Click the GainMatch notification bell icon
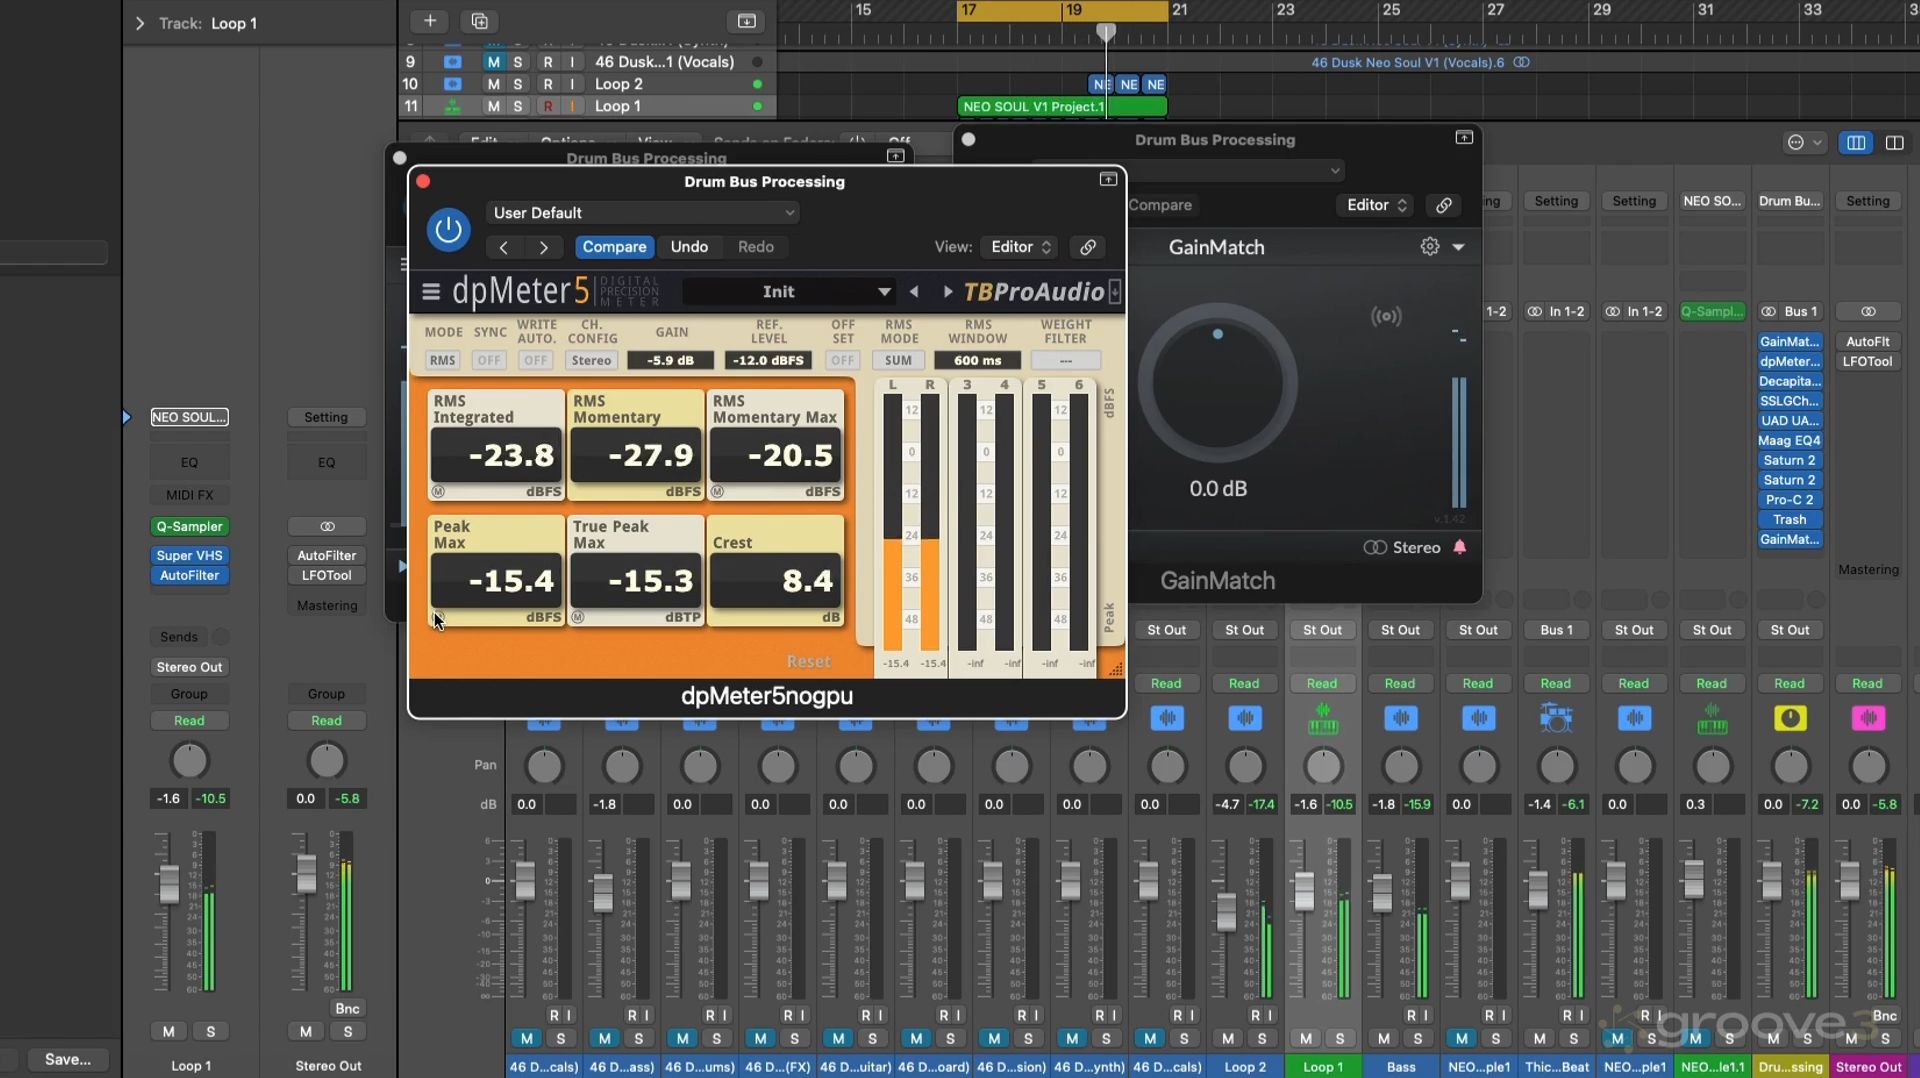This screenshot has height=1078, width=1920. (1460, 547)
